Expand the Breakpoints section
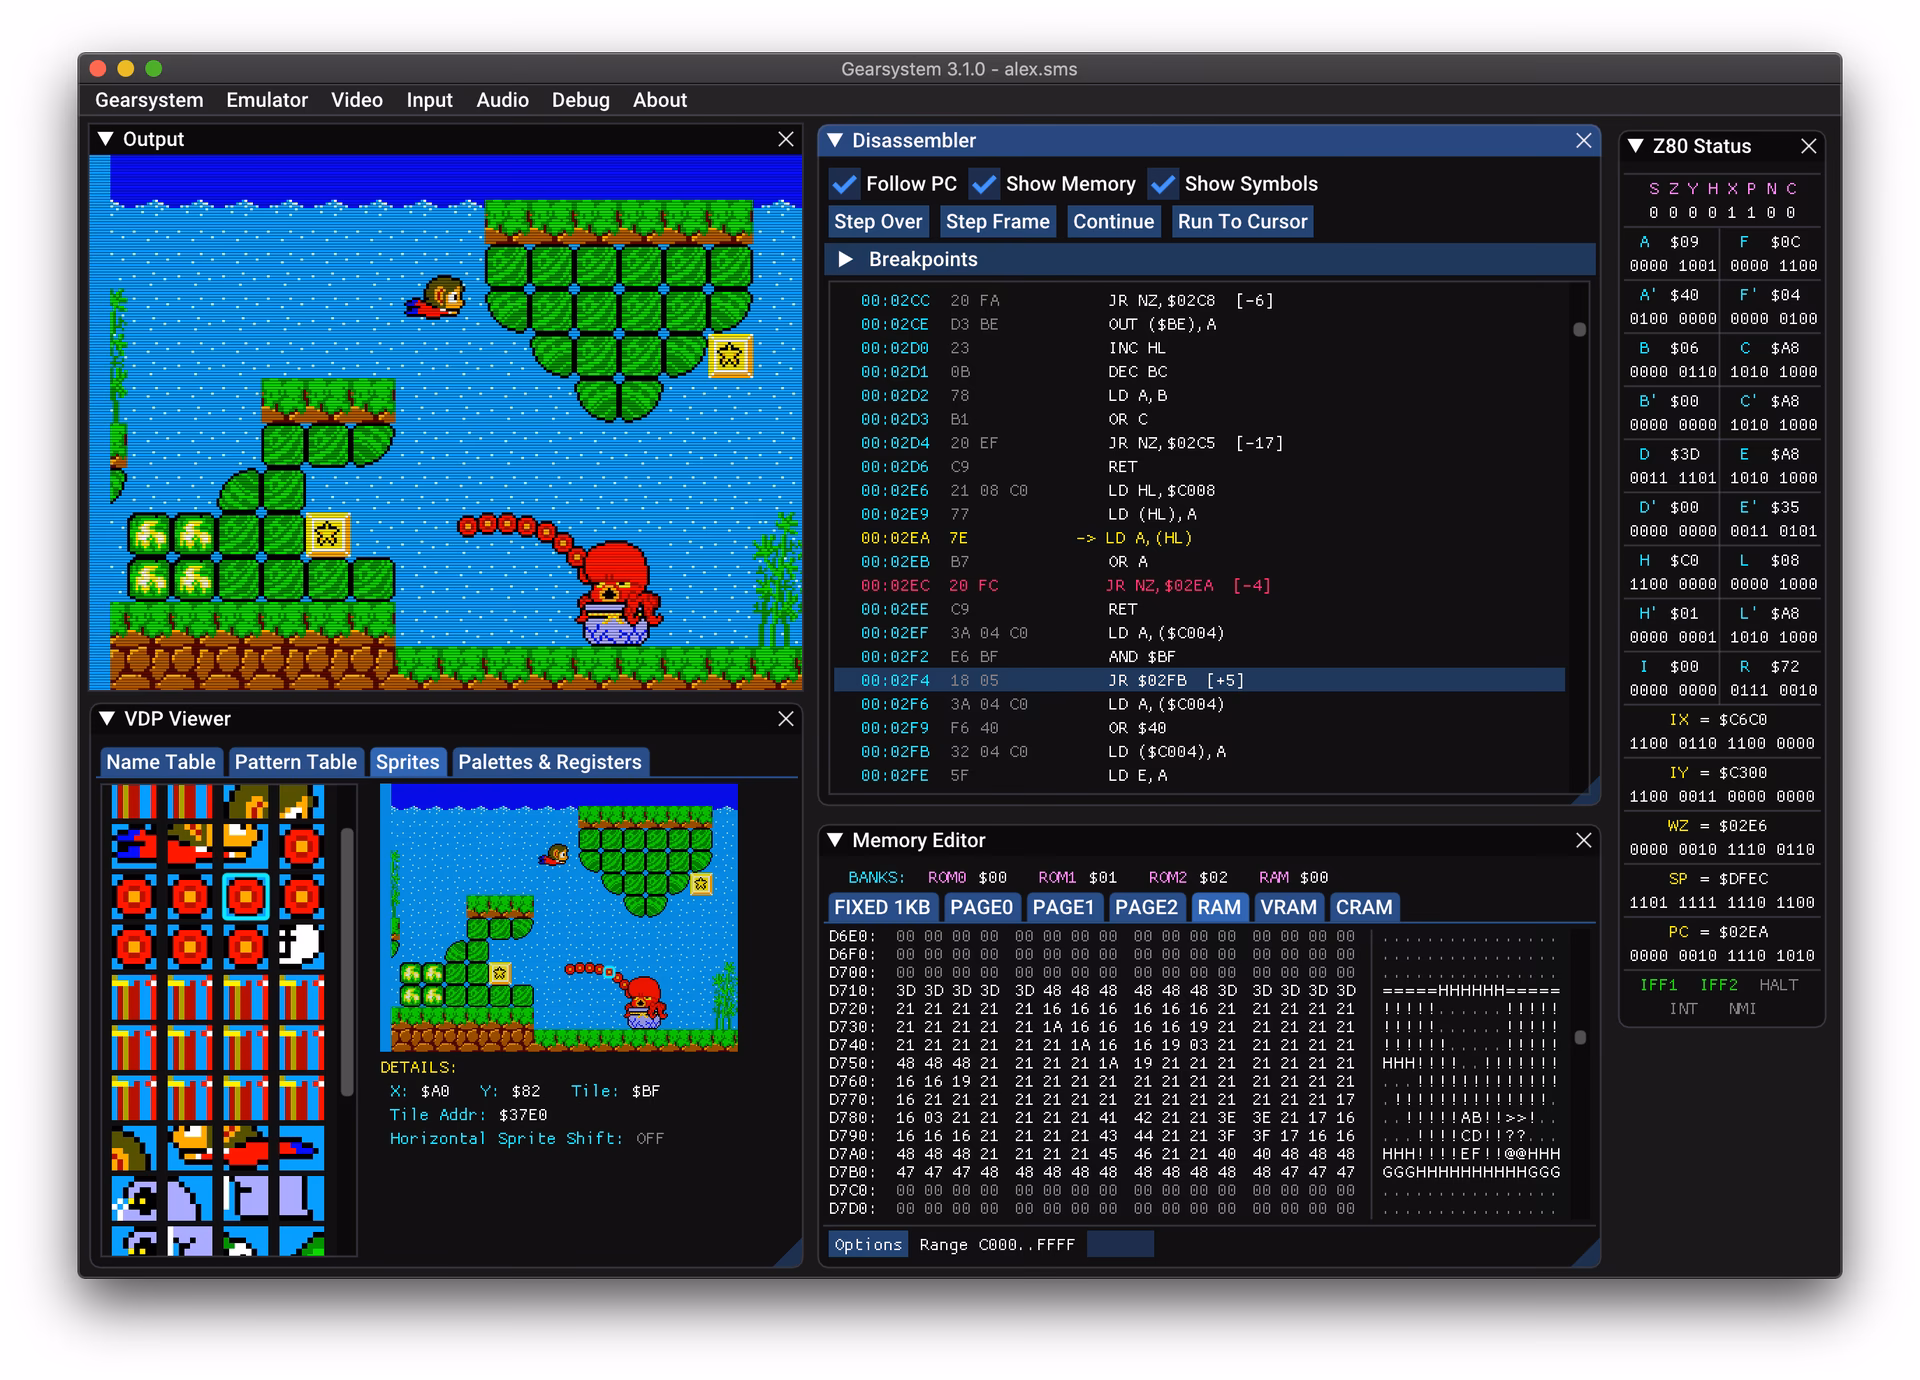The height and width of the screenshot is (1380, 1920). point(846,259)
